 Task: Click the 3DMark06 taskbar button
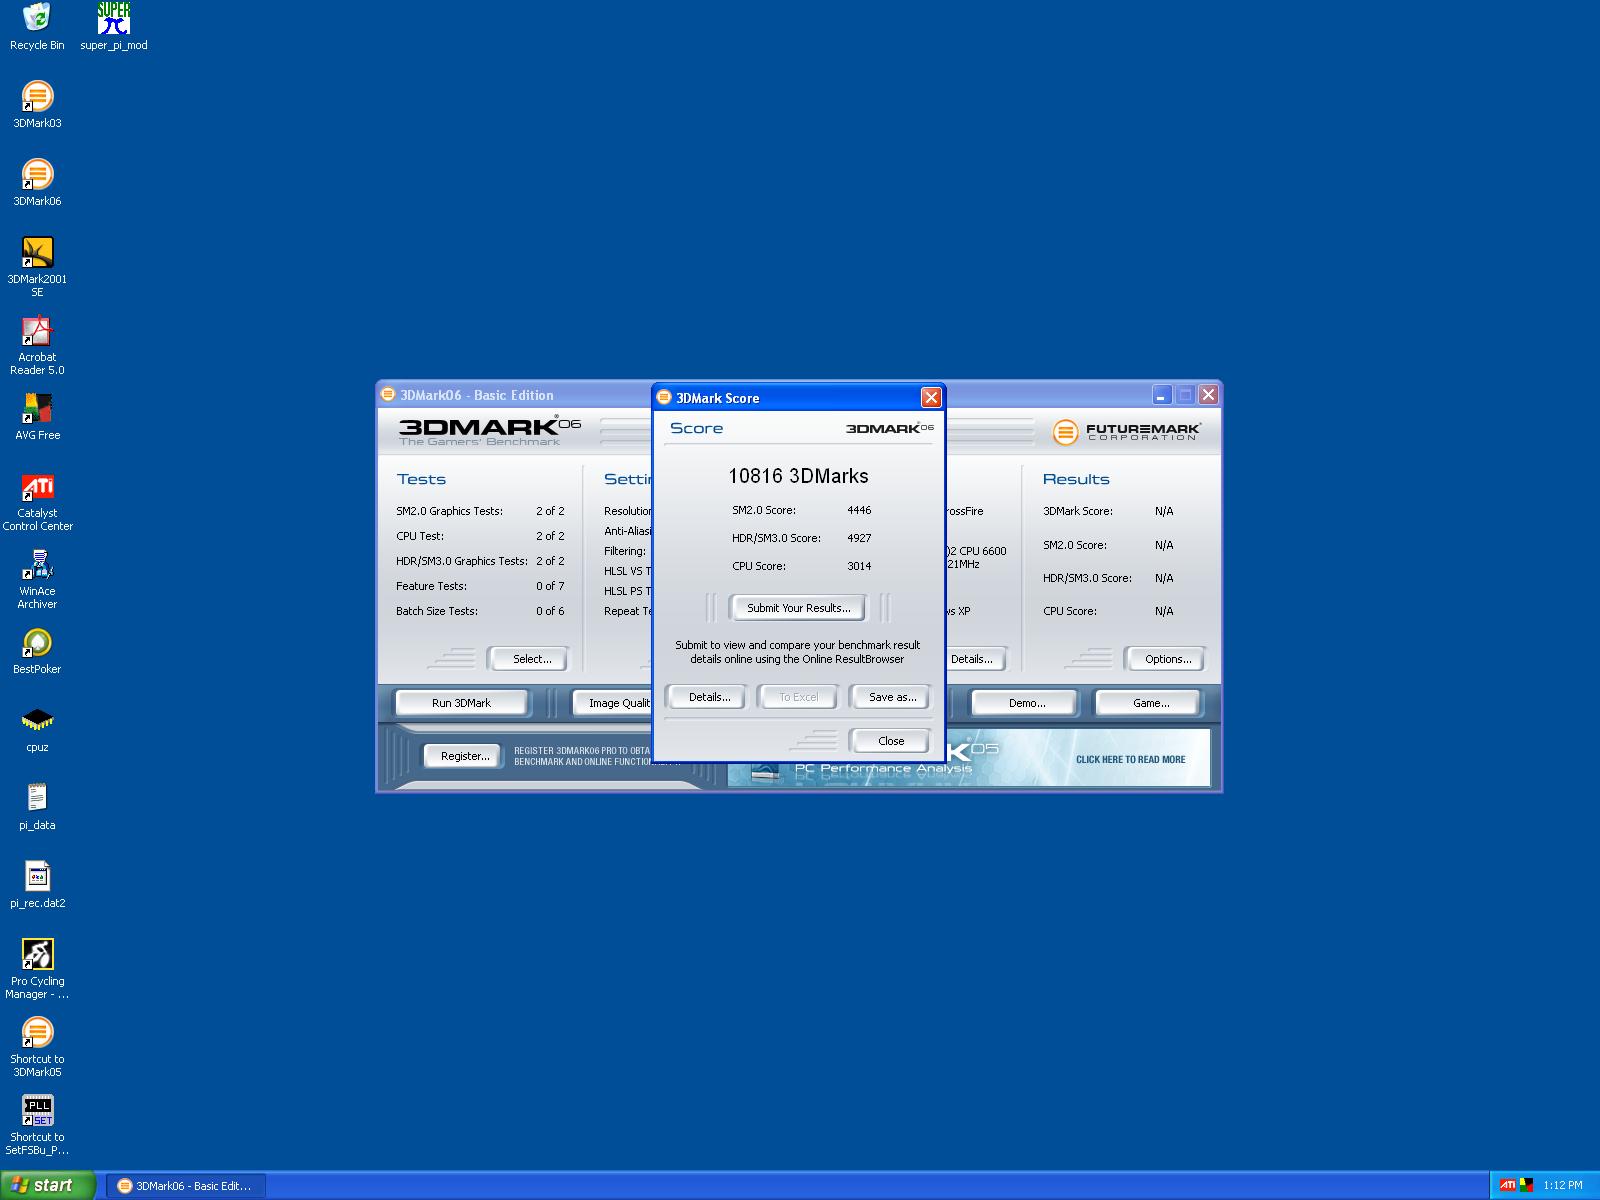click(186, 1186)
